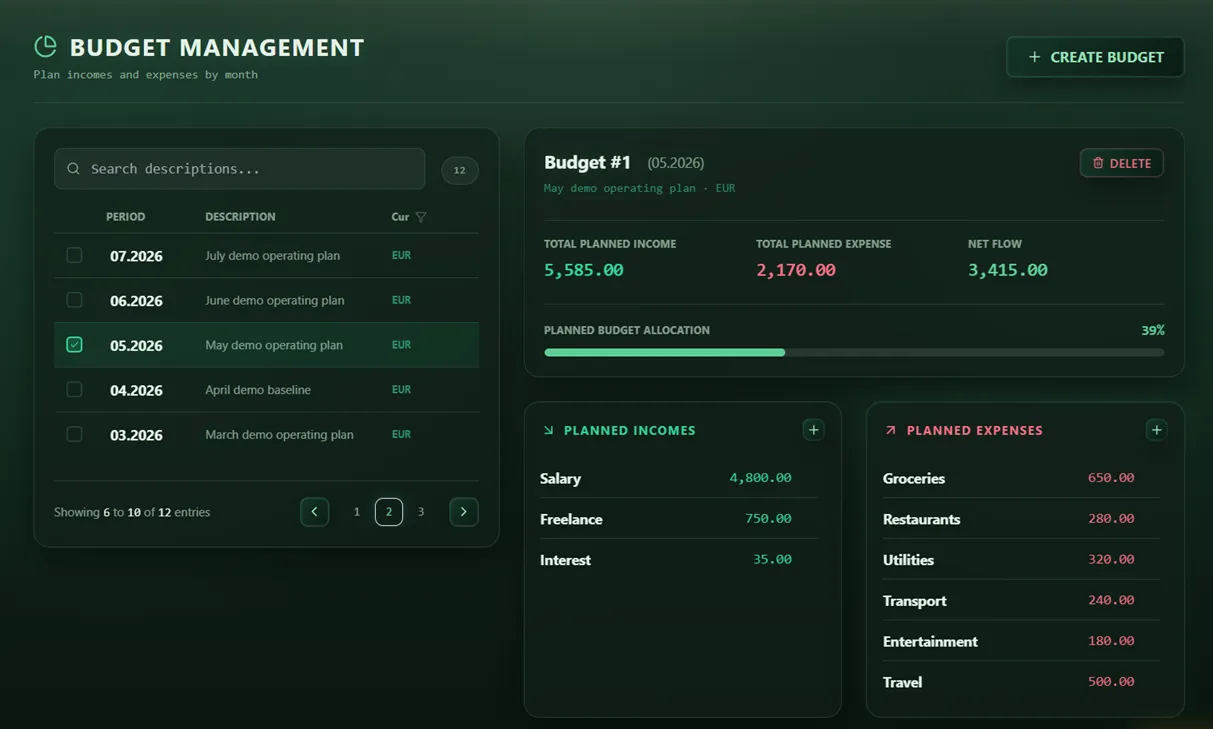Viewport: 1213px width, 729px height.
Task: Tick the checkbox for 03.2026
Action: pos(74,434)
